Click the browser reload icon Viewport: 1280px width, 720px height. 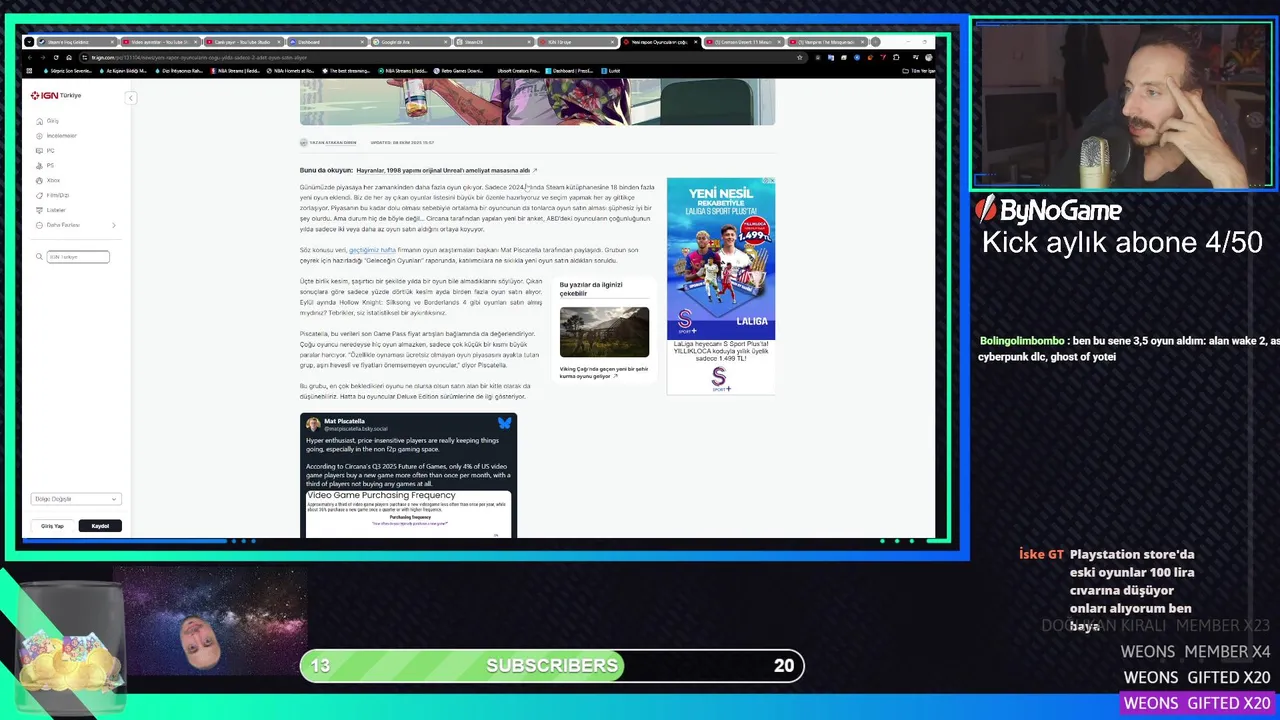(55, 57)
